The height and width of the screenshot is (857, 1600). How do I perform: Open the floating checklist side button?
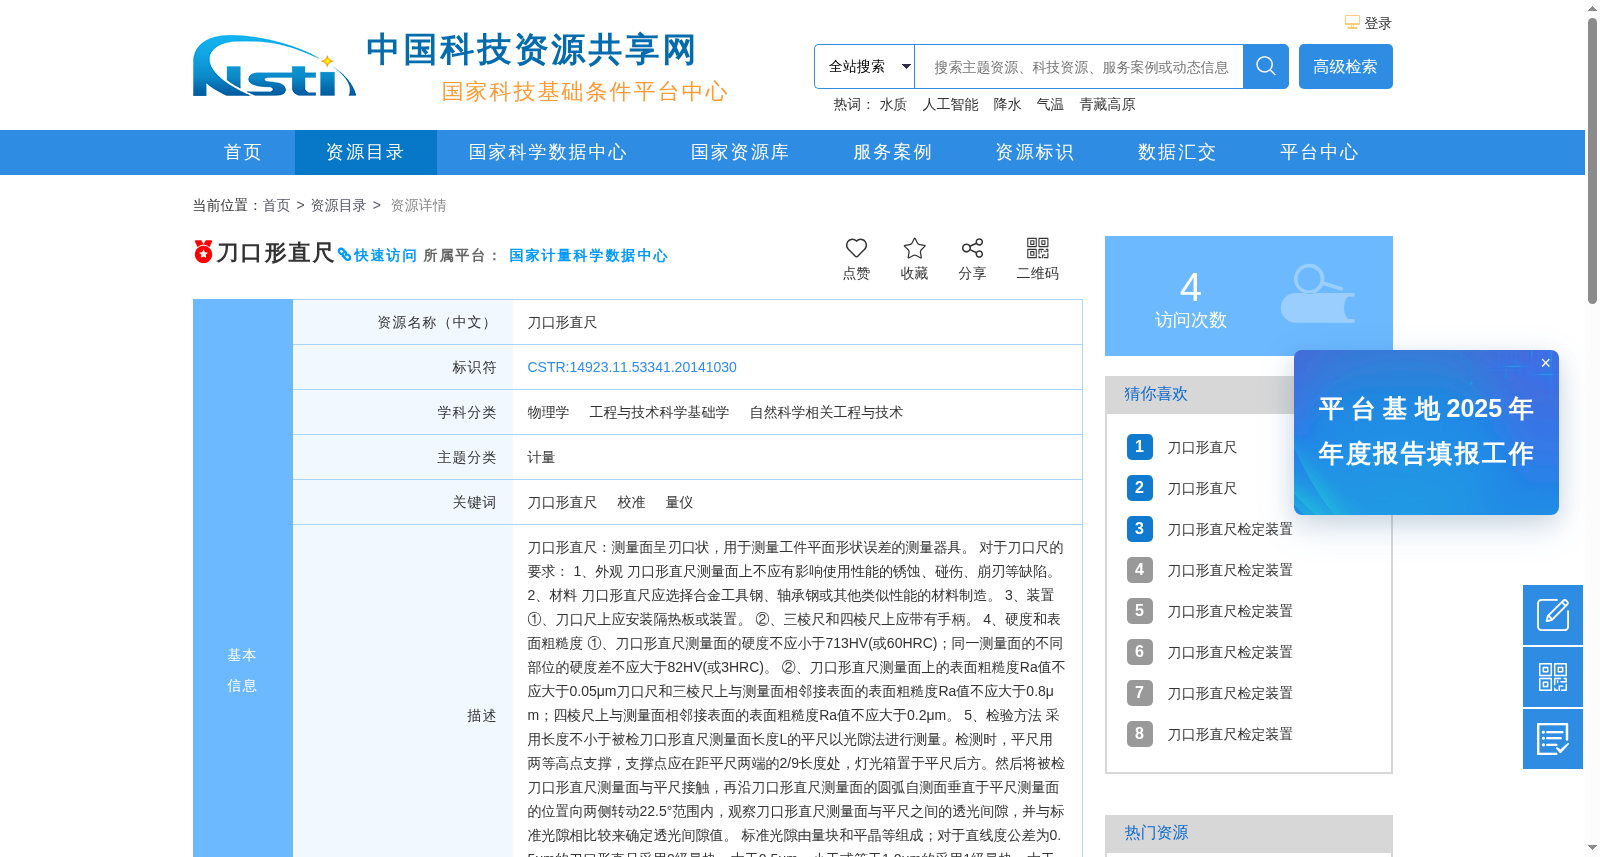point(1553,739)
